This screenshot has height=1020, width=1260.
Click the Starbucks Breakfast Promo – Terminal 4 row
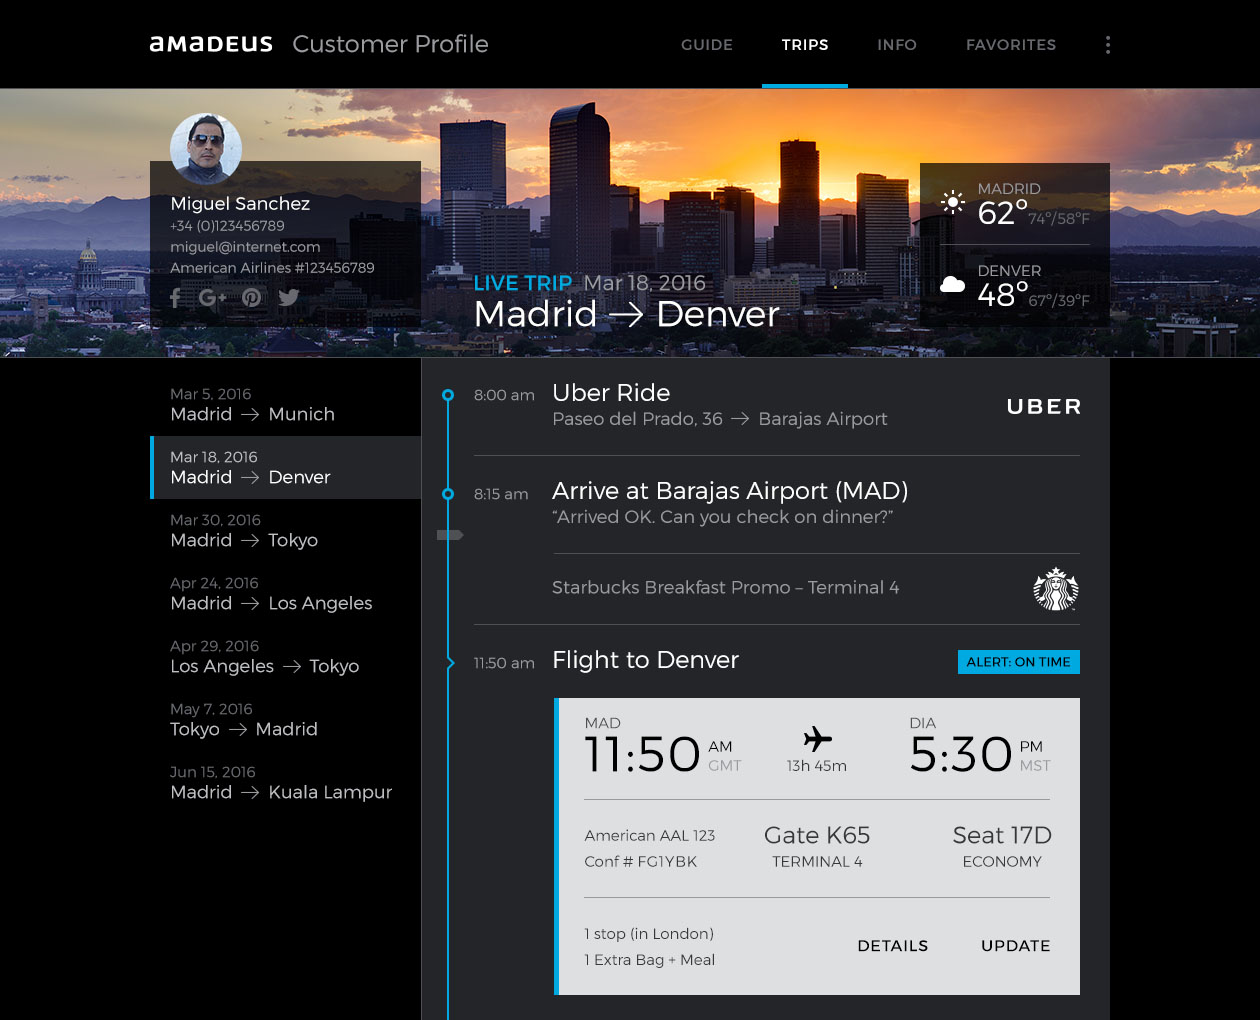click(x=777, y=588)
